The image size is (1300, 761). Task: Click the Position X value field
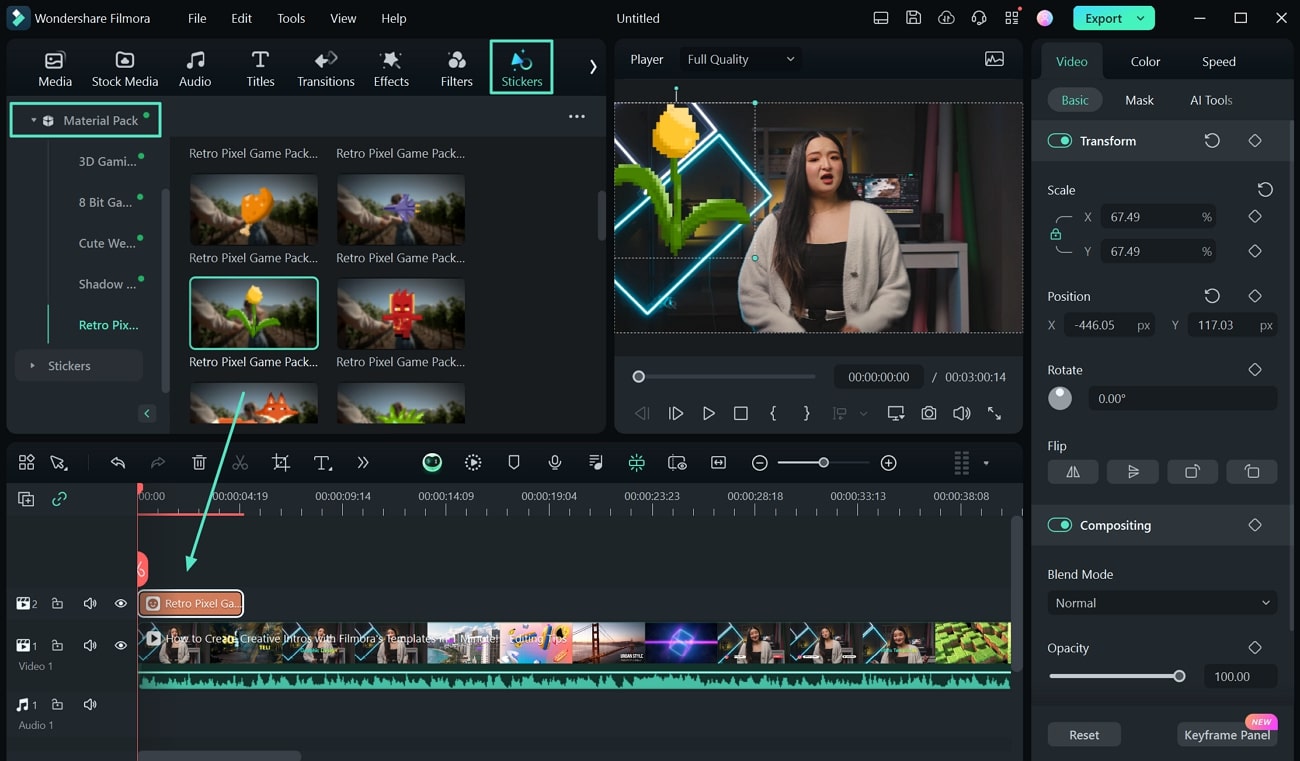tap(1110, 325)
